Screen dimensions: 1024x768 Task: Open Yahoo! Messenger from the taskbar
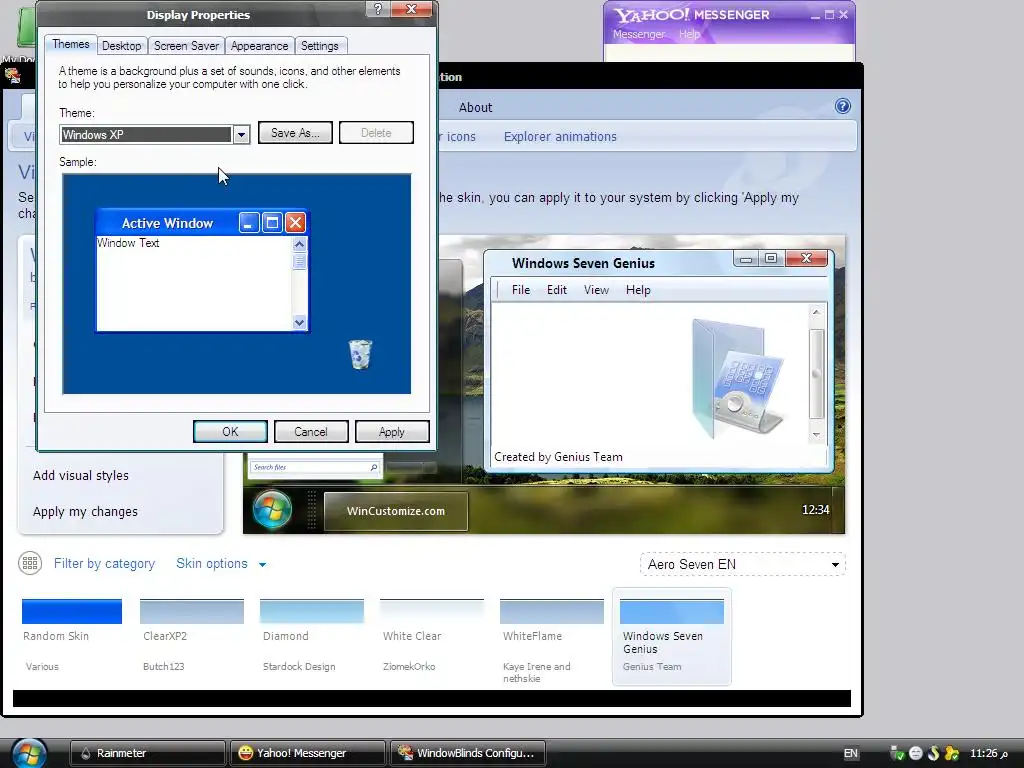307,753
